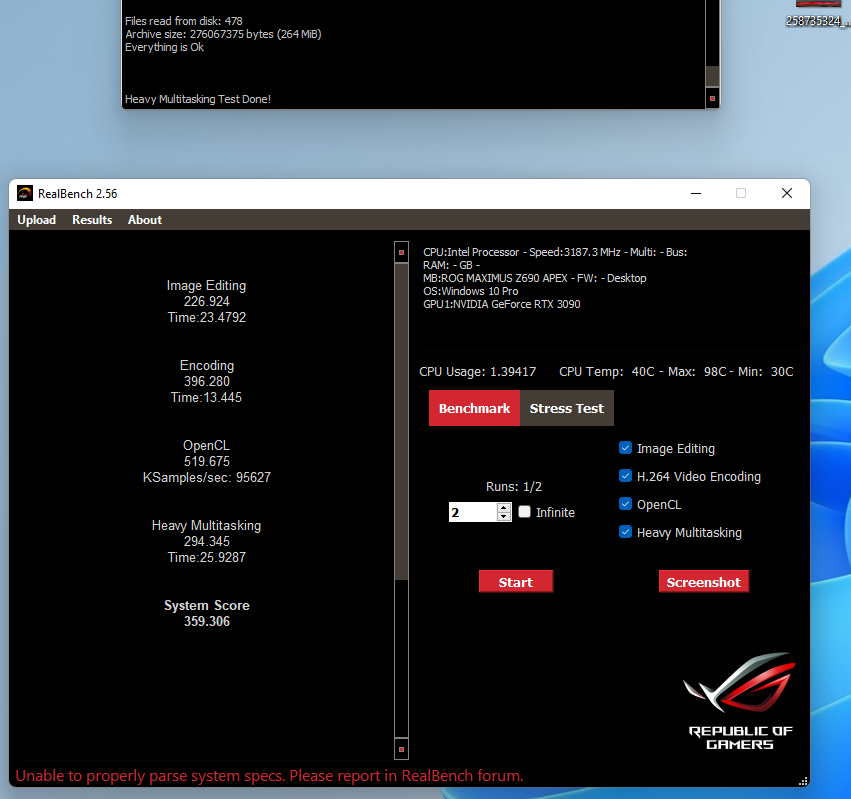Uncheck Heavy Multitasking test
Screen dimensions: 851x799
tap(625, 532)
